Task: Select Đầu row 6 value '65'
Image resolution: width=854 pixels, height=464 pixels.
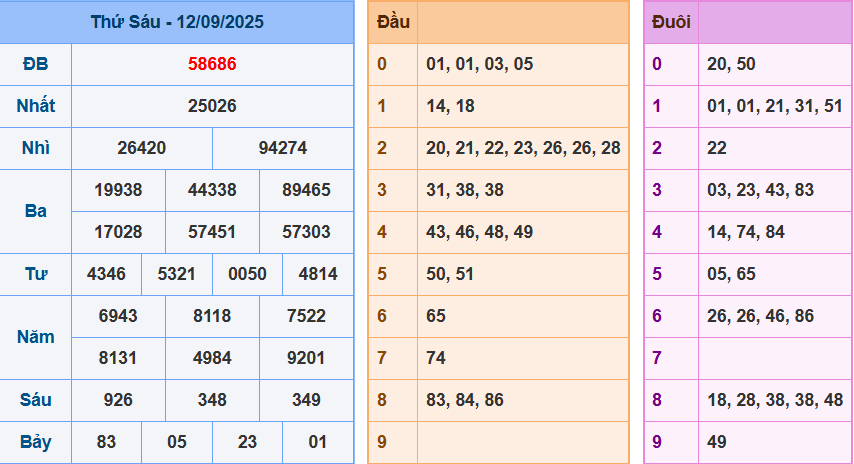Action: (436, 315)
